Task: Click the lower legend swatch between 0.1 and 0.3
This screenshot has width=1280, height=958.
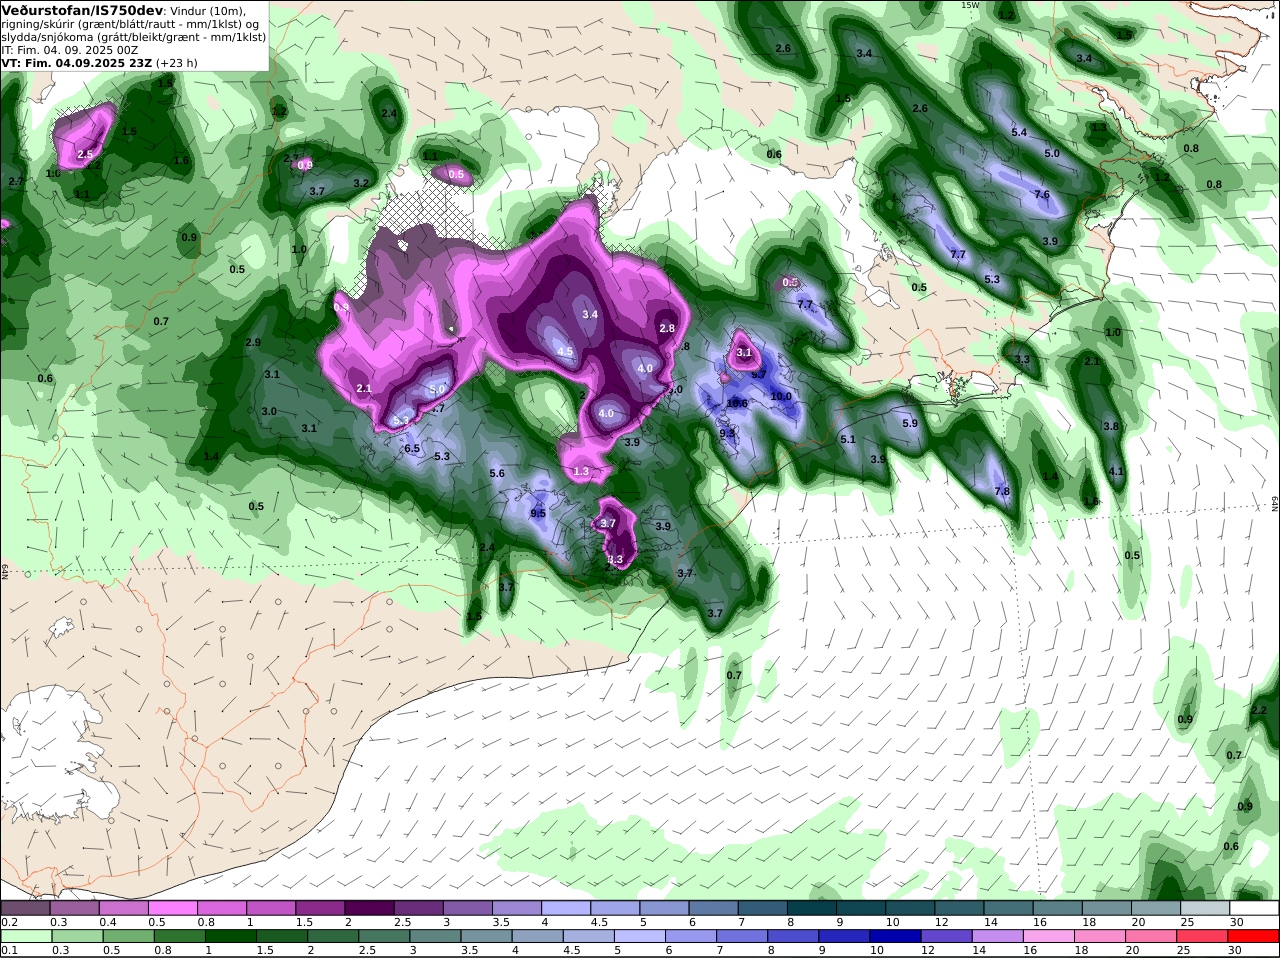Action: 26,937
